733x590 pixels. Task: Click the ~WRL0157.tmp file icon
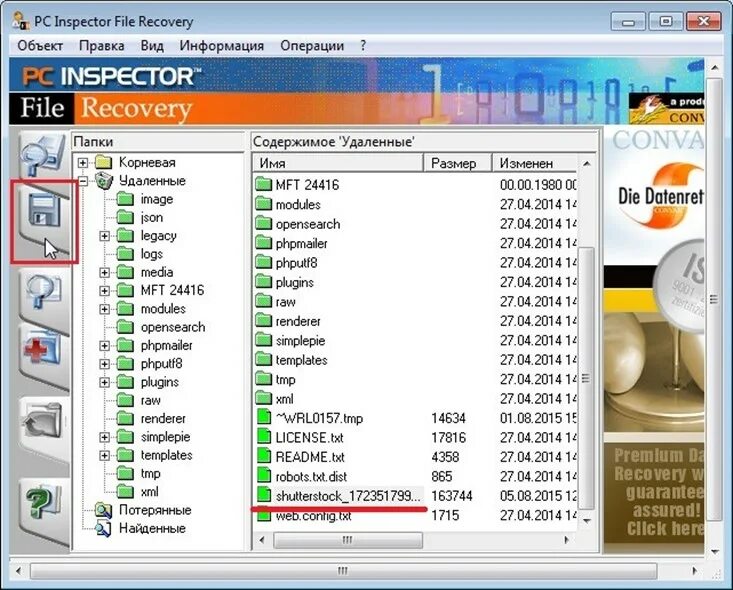(x=264, y=417)
